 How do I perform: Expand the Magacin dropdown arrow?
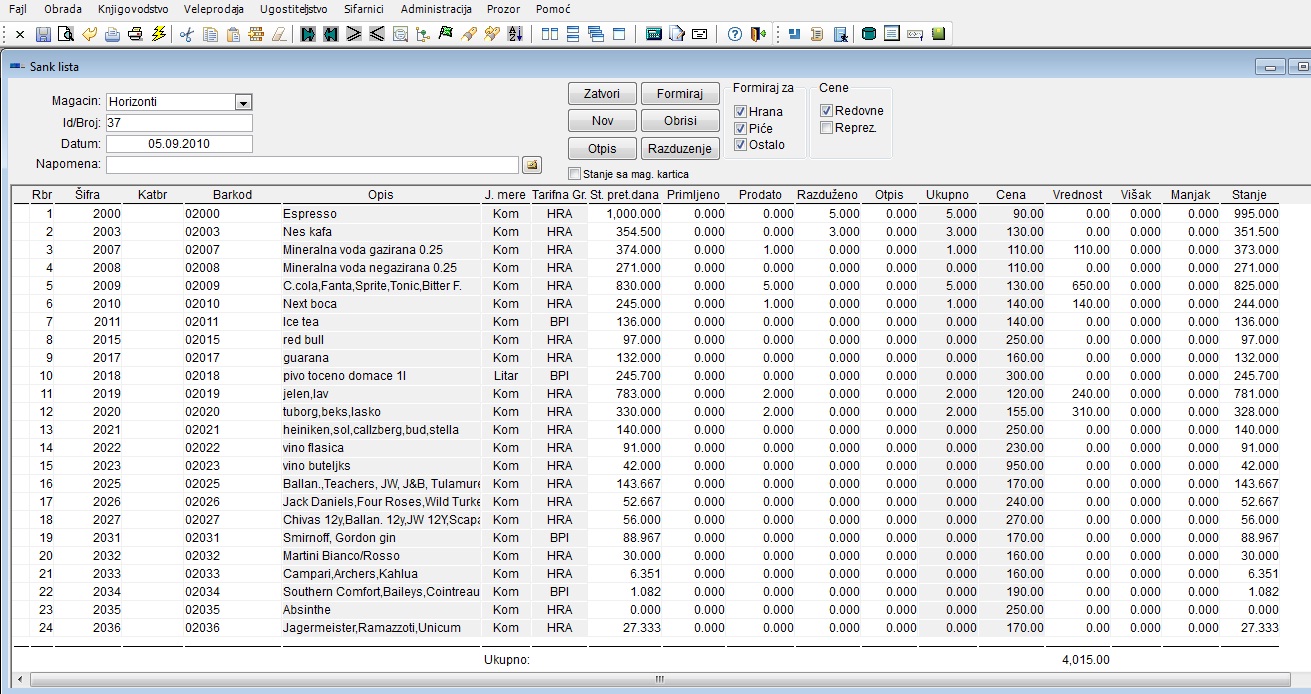243,102
